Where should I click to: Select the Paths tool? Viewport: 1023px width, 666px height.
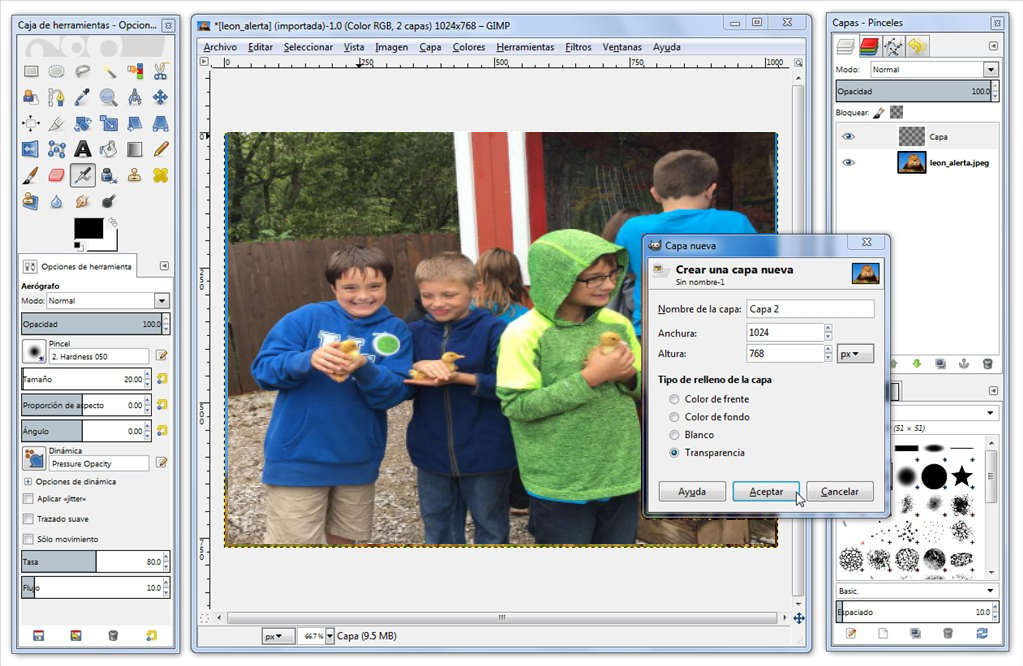tap(56, 97)
